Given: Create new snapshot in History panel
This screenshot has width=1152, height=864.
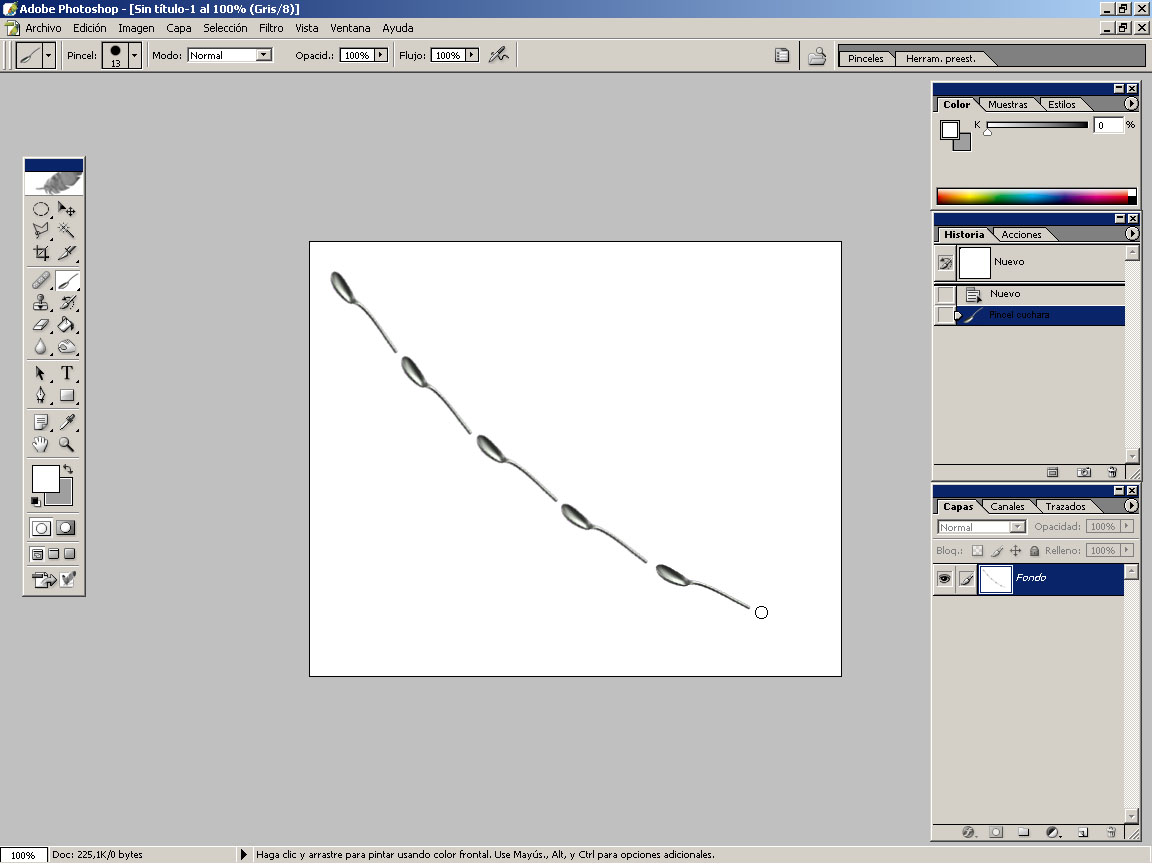Looking at the screenshot, I should click(1084, 472).
